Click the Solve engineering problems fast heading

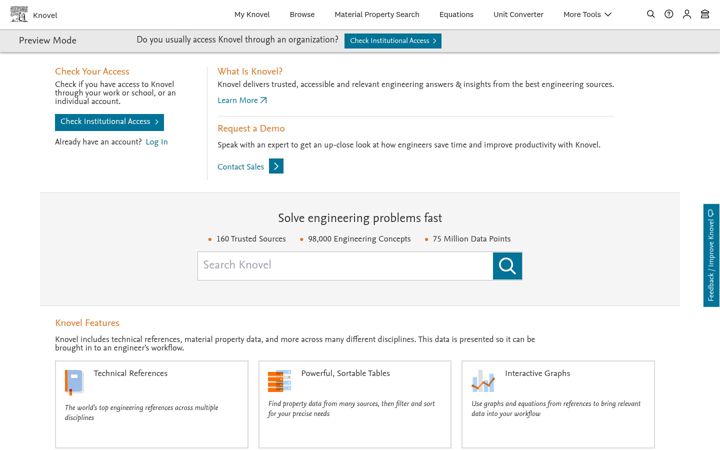coord(360,218)
